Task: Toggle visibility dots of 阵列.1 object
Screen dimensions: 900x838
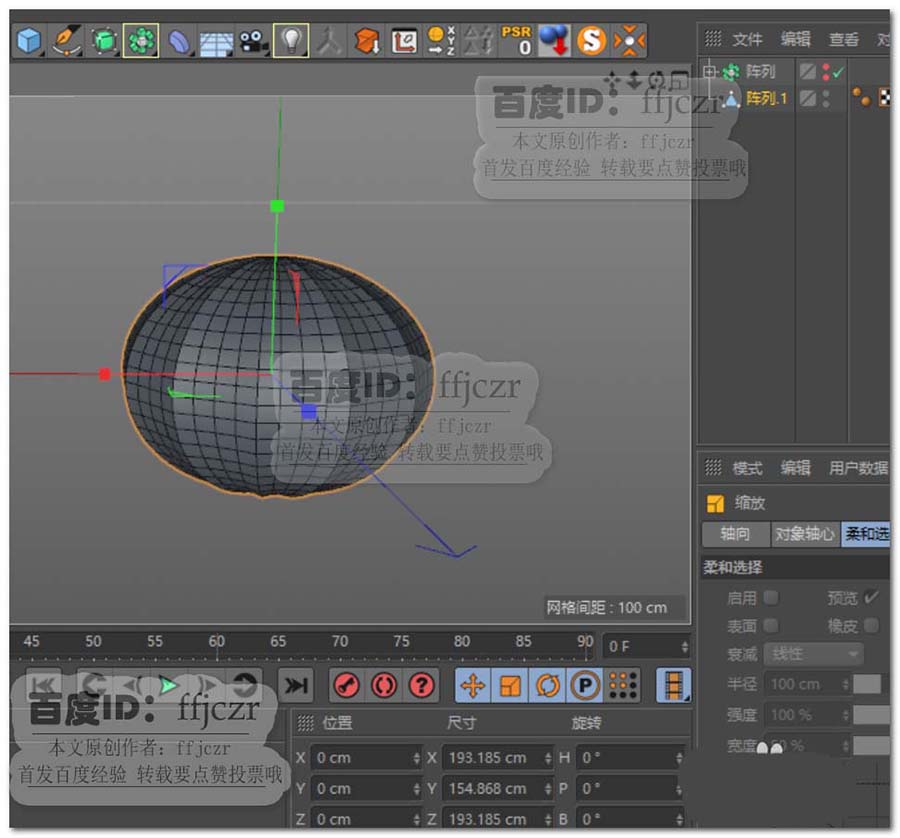Action: (826, 99)
